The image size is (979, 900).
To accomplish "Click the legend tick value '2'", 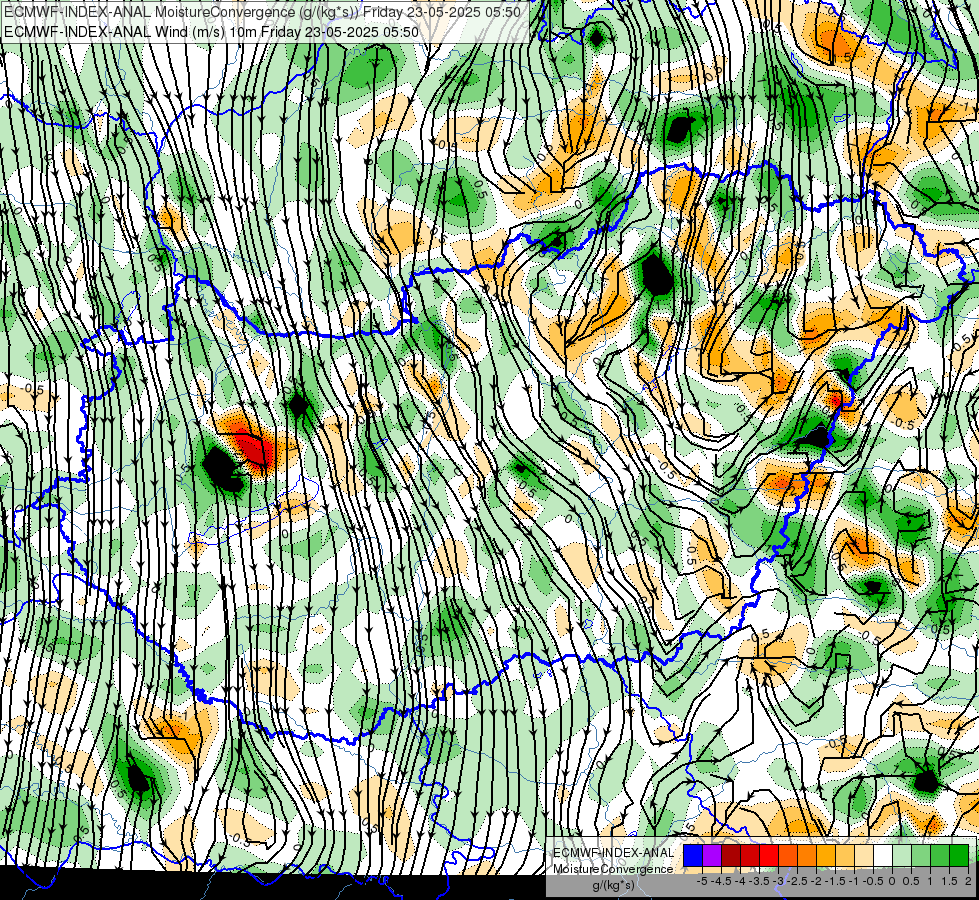I will point(968,881).
